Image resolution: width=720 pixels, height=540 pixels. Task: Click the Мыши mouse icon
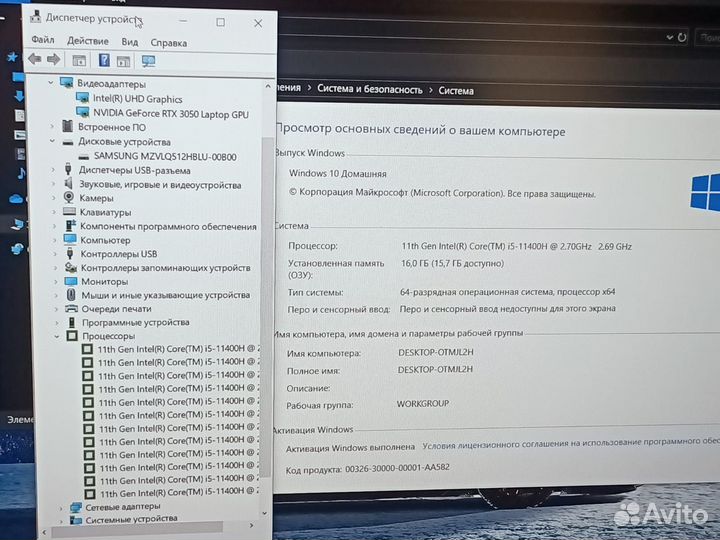(x=71, y=294)
